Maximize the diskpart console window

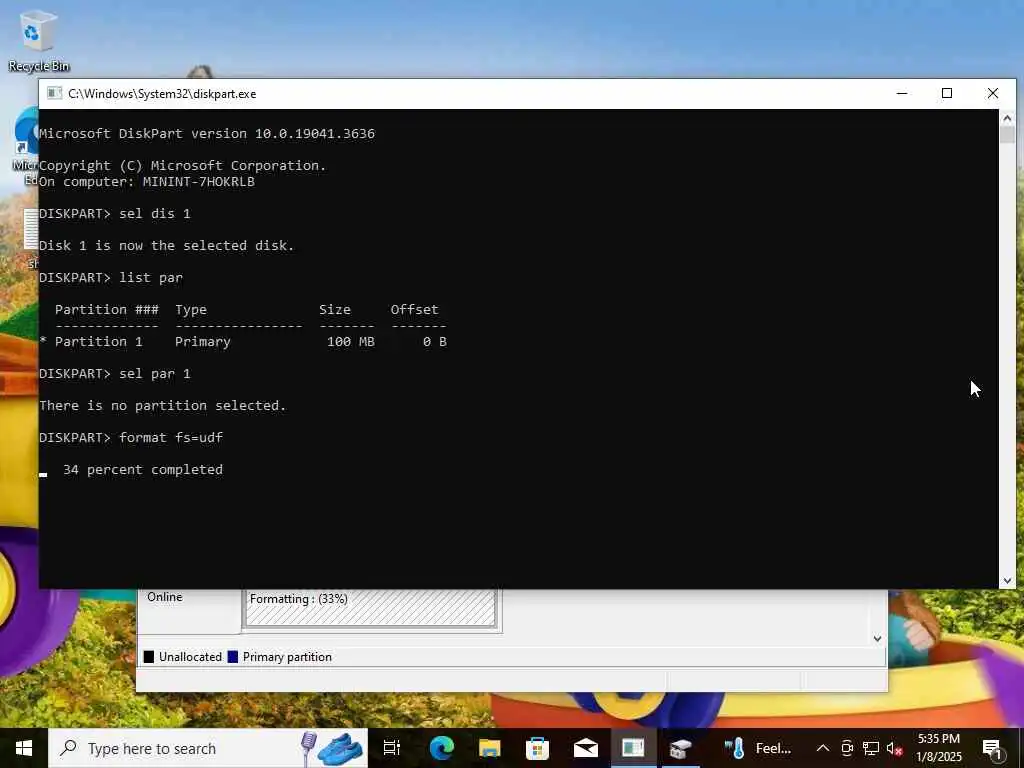[x=947, y=93]
